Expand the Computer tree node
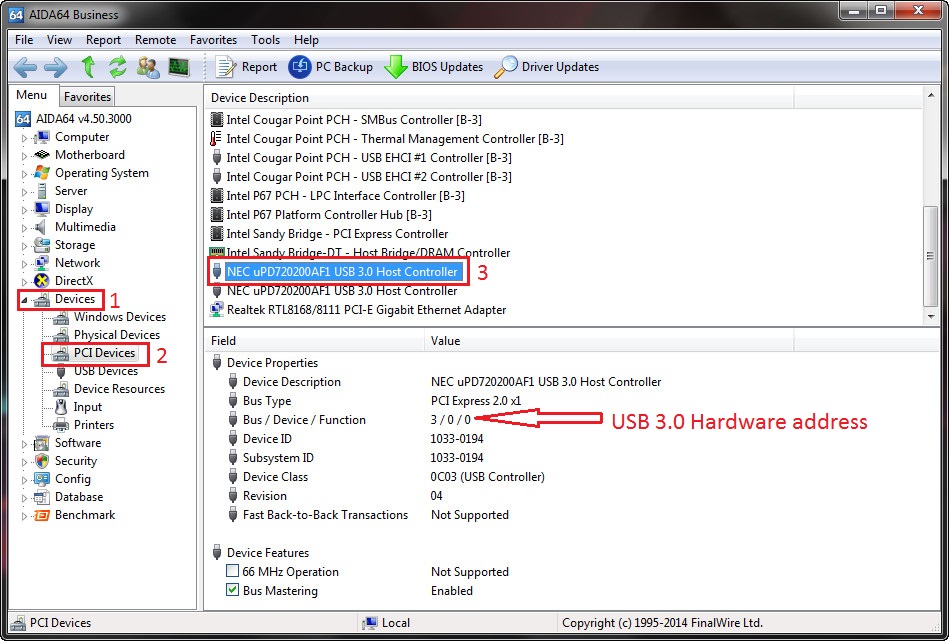The height and width of the screenshot is (641, 949). [24, 138]
